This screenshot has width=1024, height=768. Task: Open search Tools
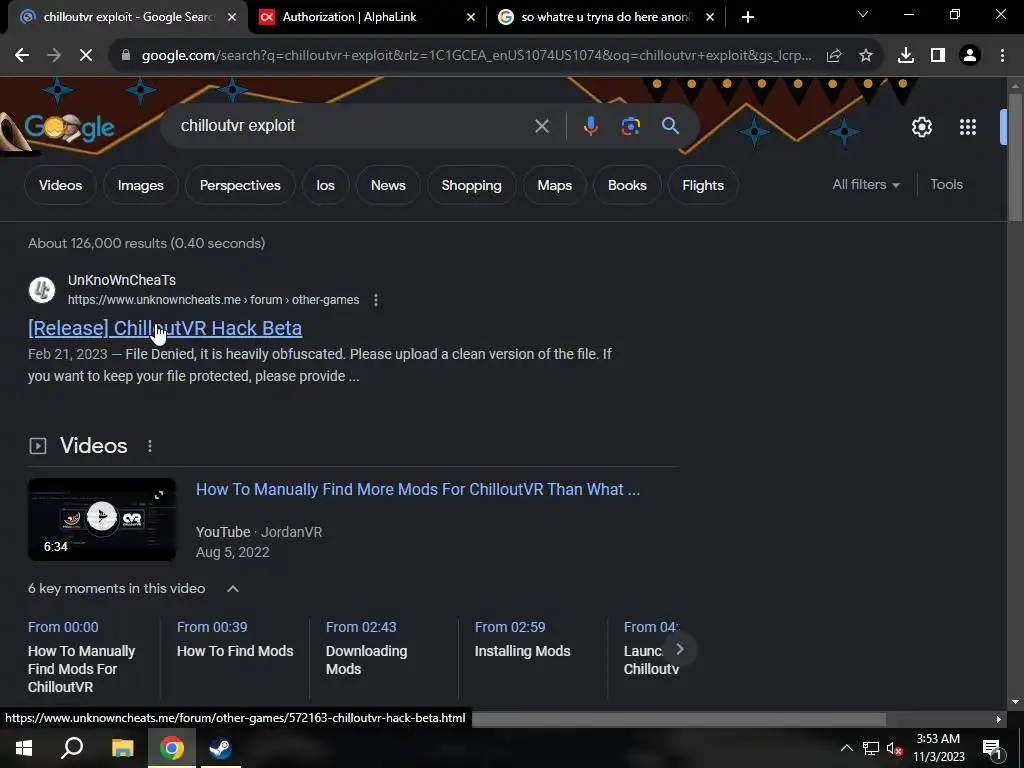click(946, 185)
